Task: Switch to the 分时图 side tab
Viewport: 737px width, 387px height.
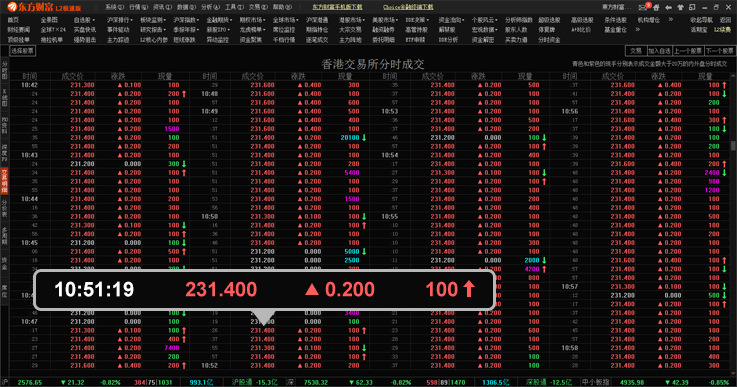Action: coord(4,70)
